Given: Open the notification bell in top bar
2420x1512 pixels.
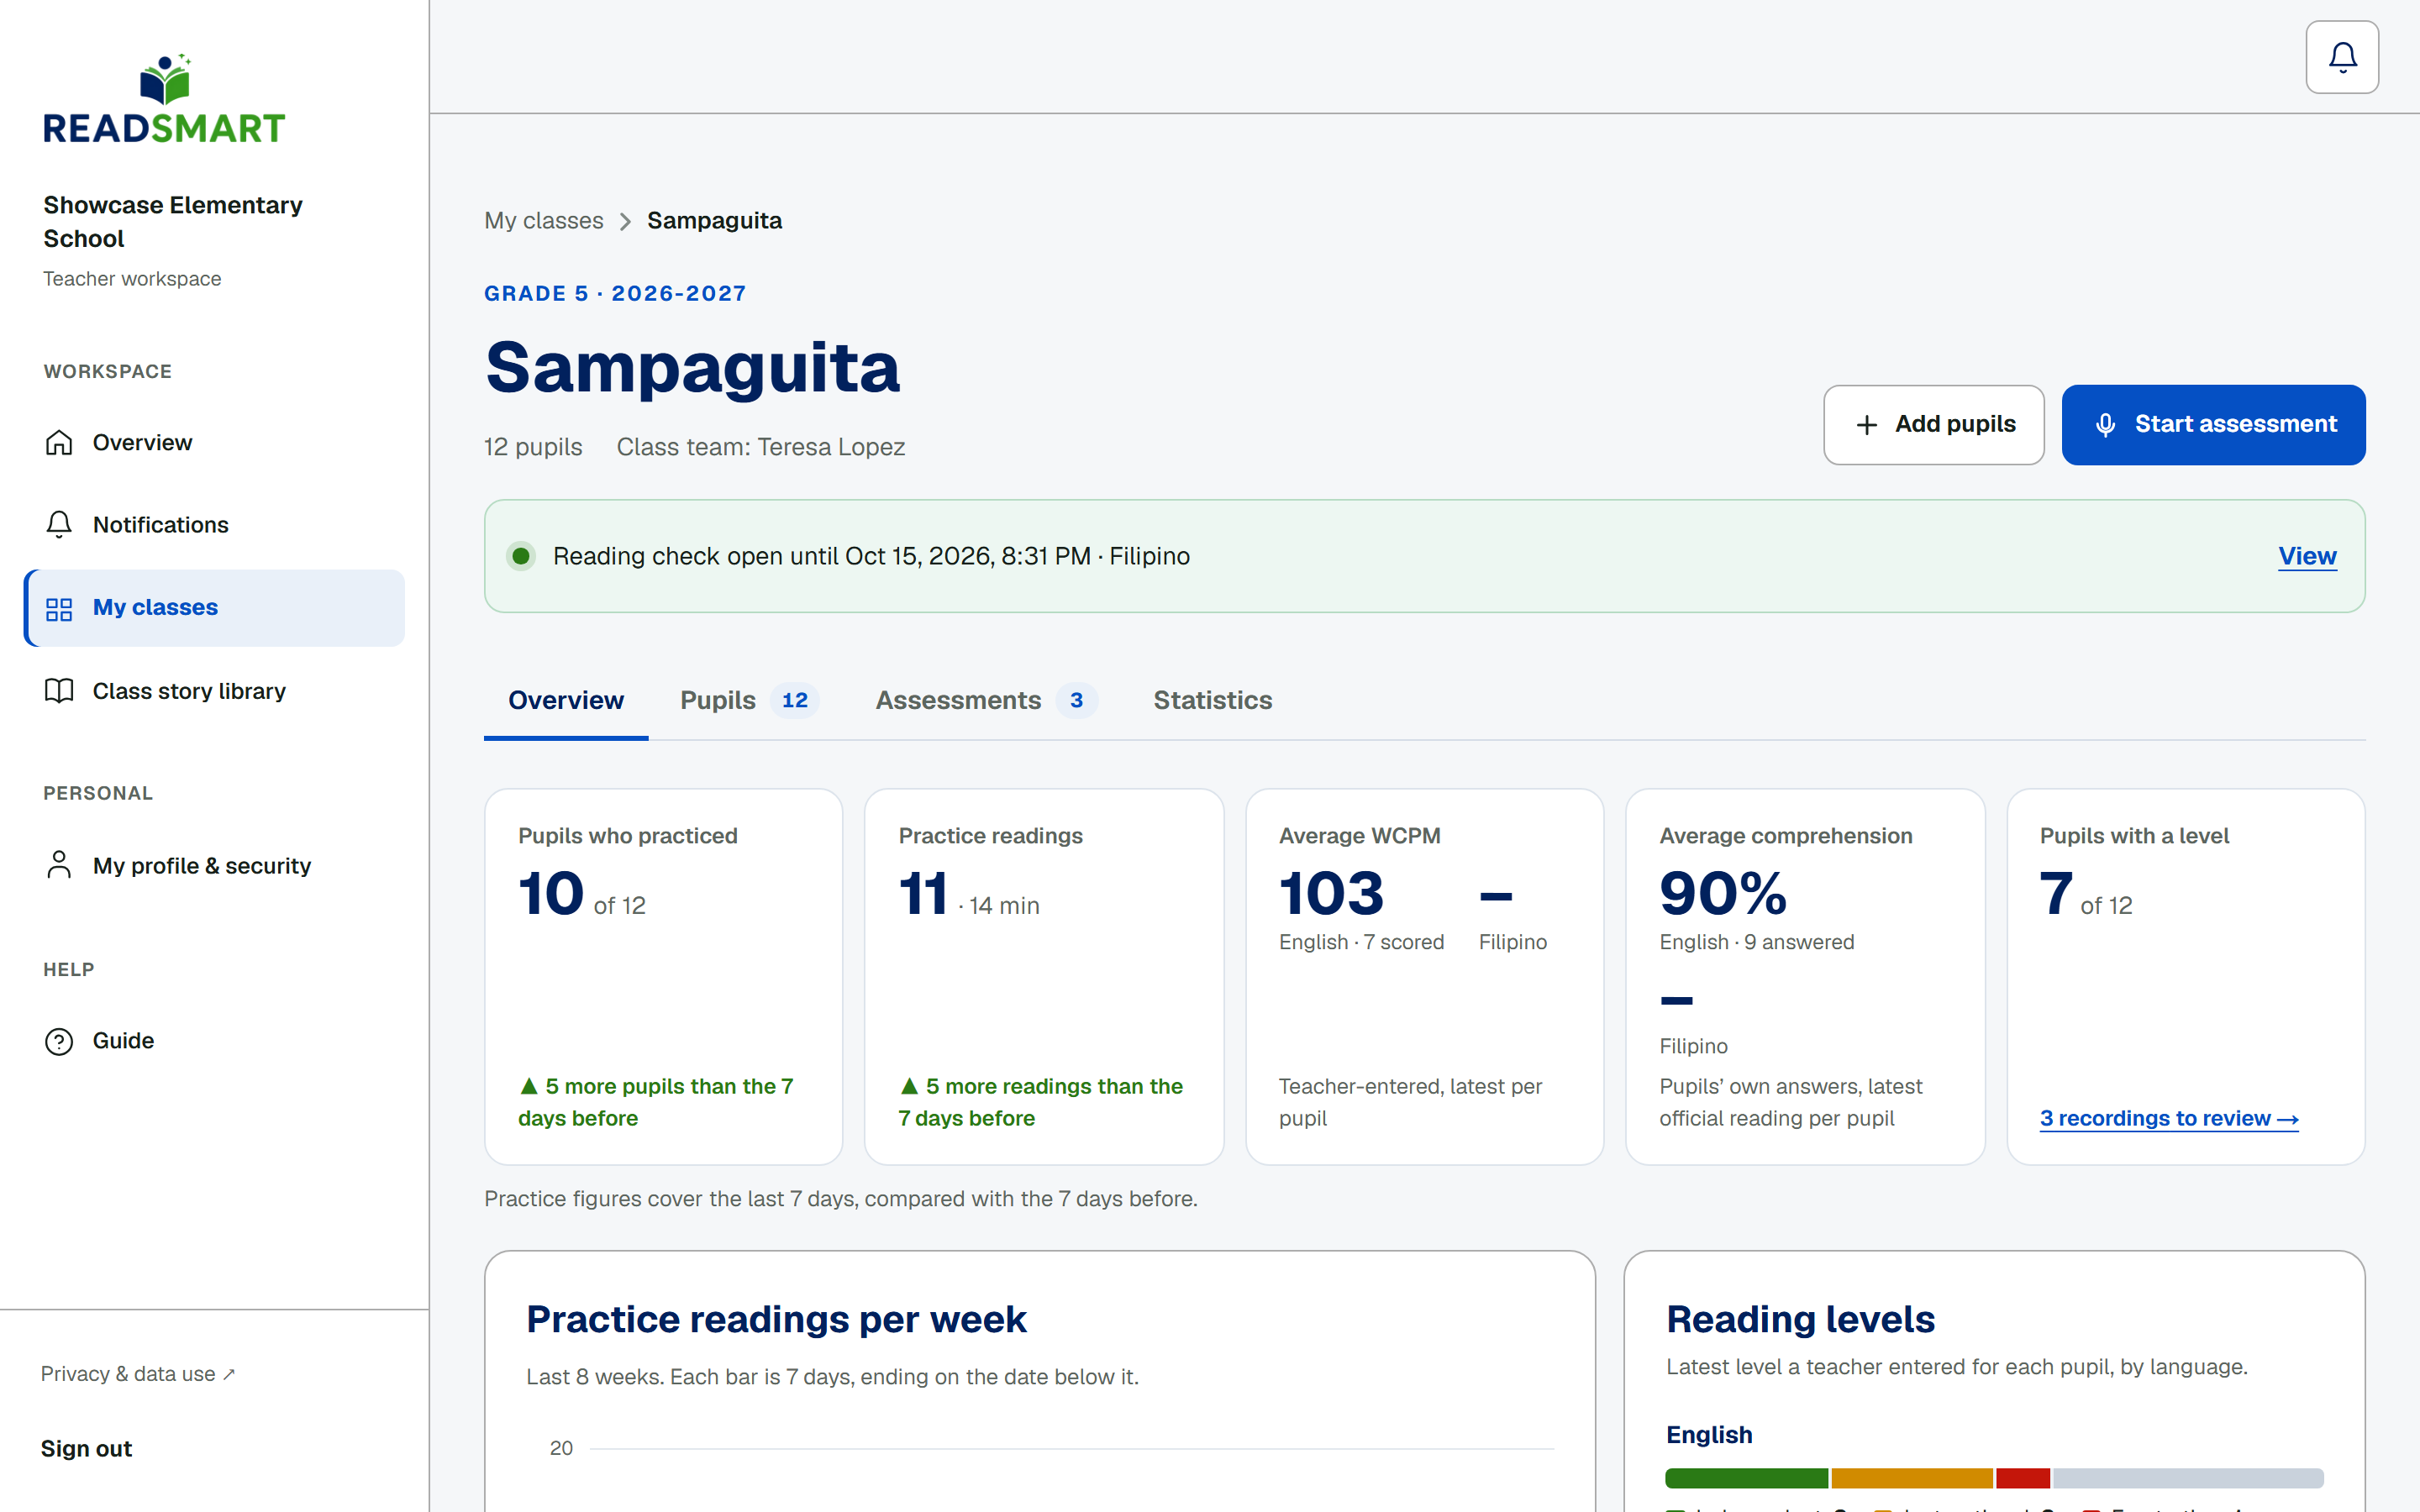Looking at the screenshot, I should click(x=2341, y=57).
